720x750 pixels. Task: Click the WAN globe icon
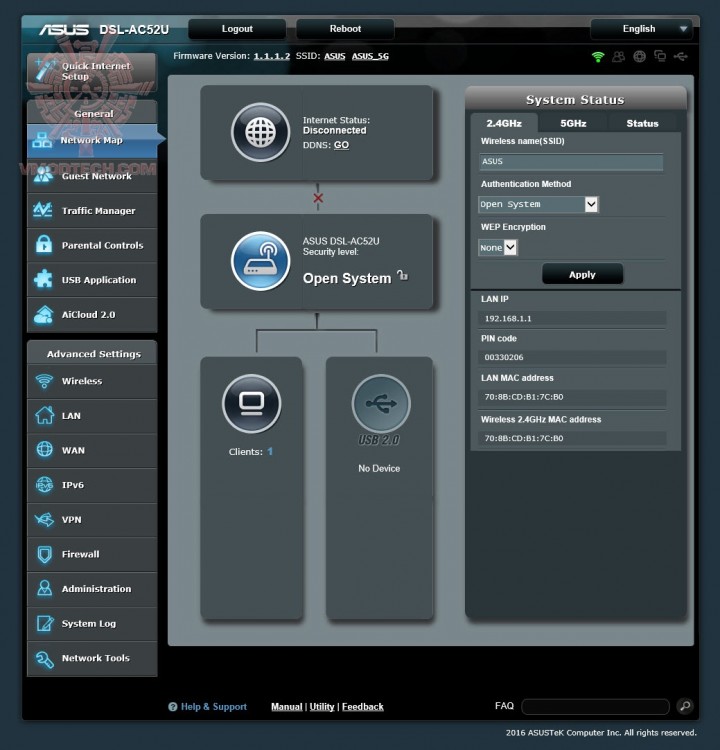44,450
